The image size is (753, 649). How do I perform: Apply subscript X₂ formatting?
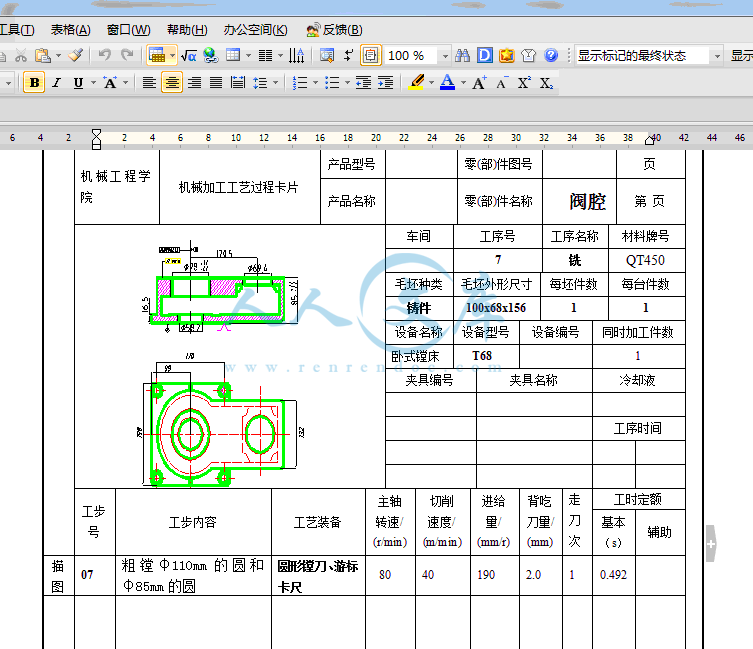coord(546,83)
